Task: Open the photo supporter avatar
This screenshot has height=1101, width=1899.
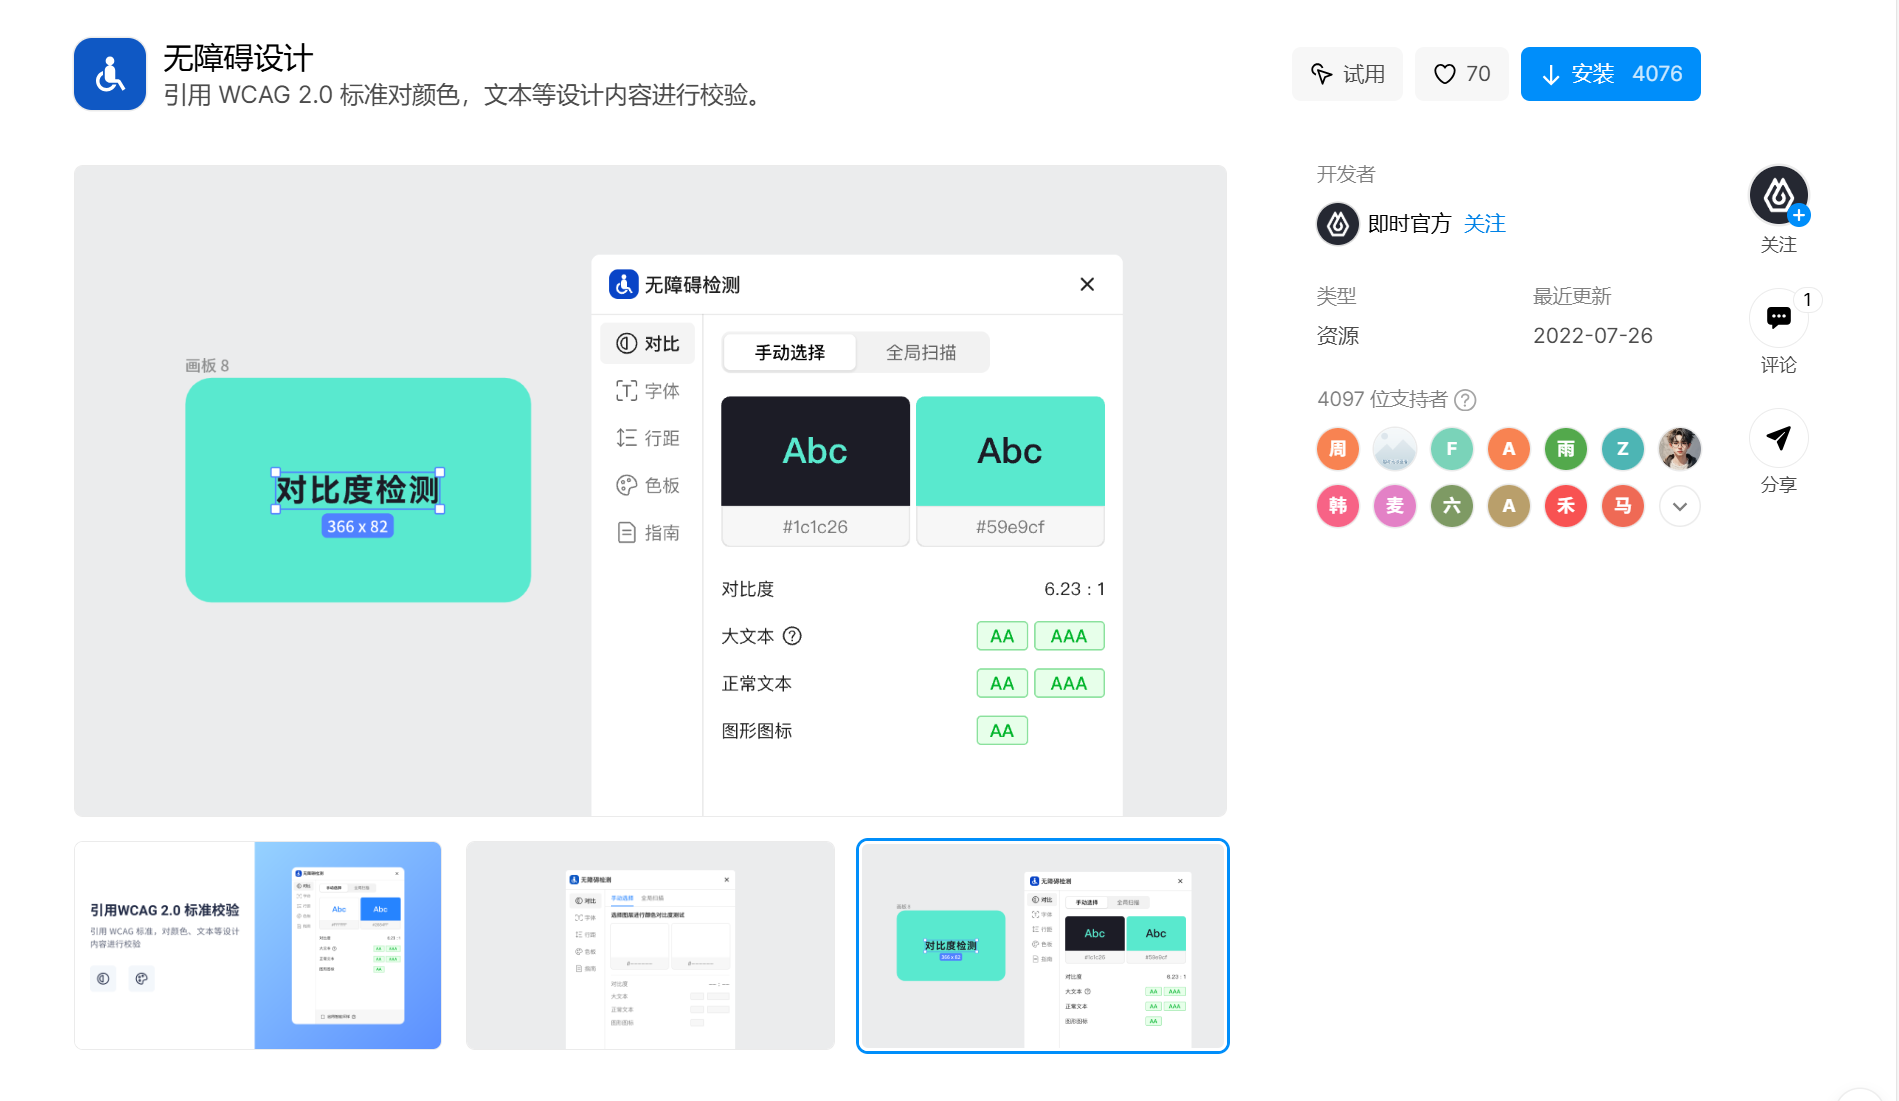Action: (1680, 449)
